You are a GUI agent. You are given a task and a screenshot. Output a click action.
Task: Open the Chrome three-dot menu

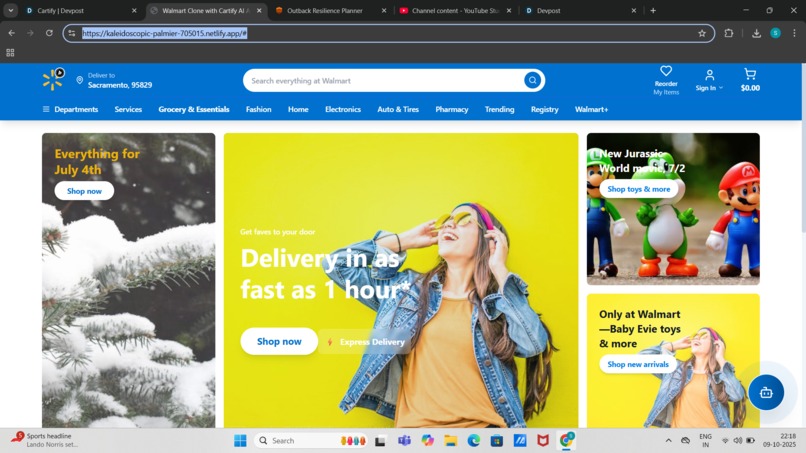click(794, 33)
